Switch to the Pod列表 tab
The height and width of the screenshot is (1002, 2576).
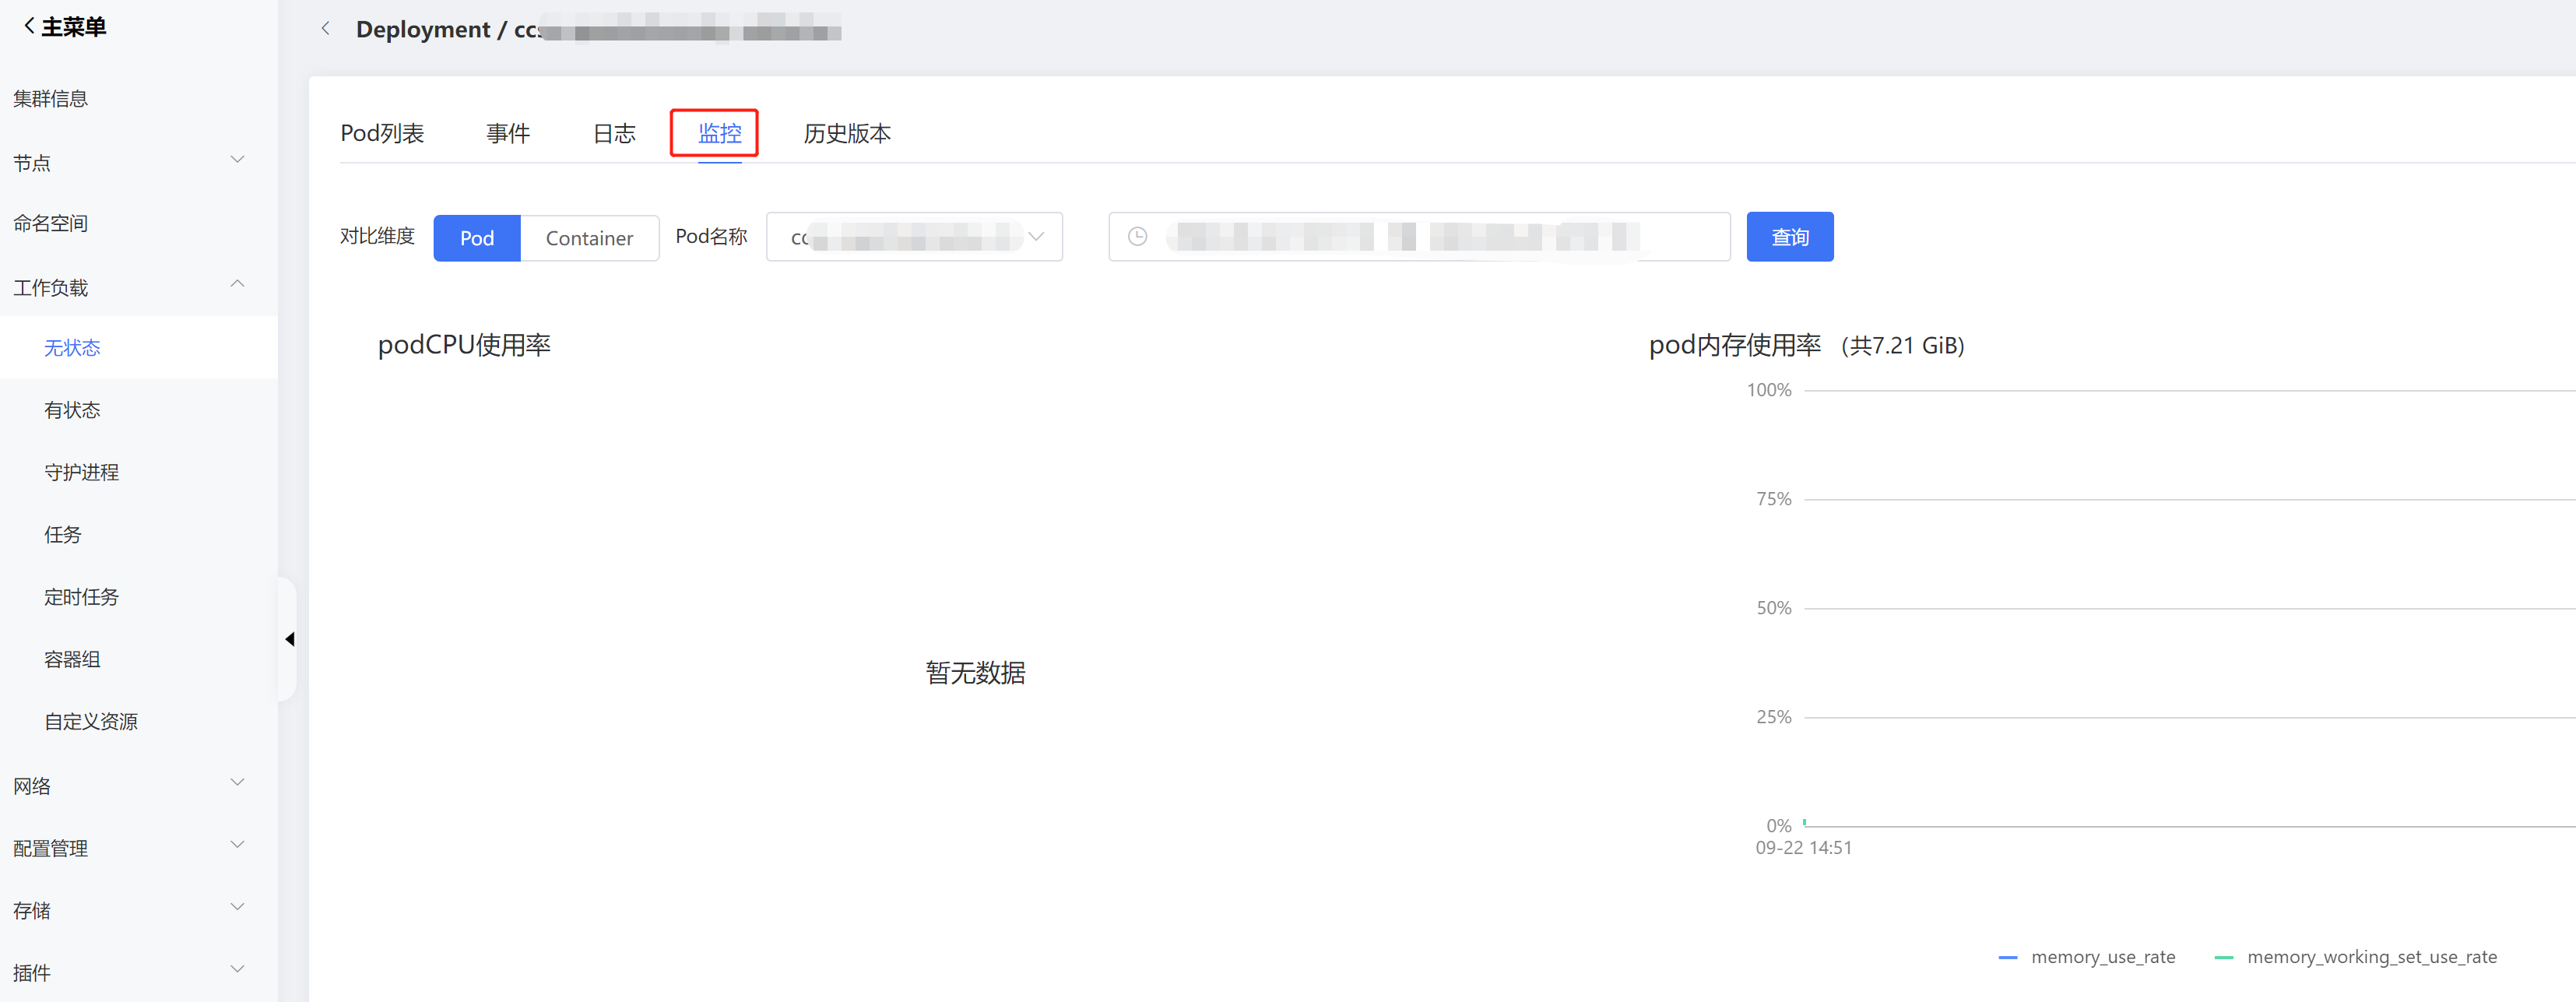[x=382, y=133]
